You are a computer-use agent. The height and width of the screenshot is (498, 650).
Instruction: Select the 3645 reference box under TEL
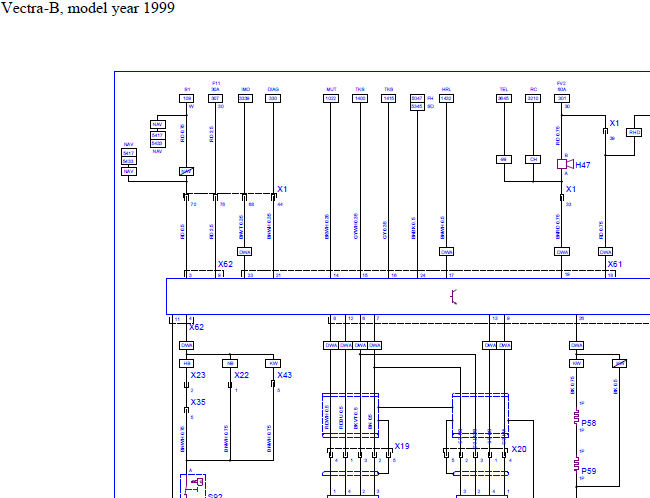[504, 98]
